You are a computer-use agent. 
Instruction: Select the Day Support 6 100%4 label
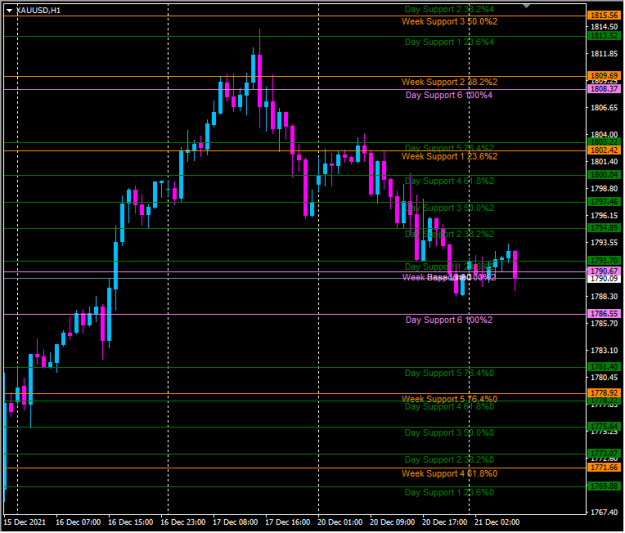point(449,95)
